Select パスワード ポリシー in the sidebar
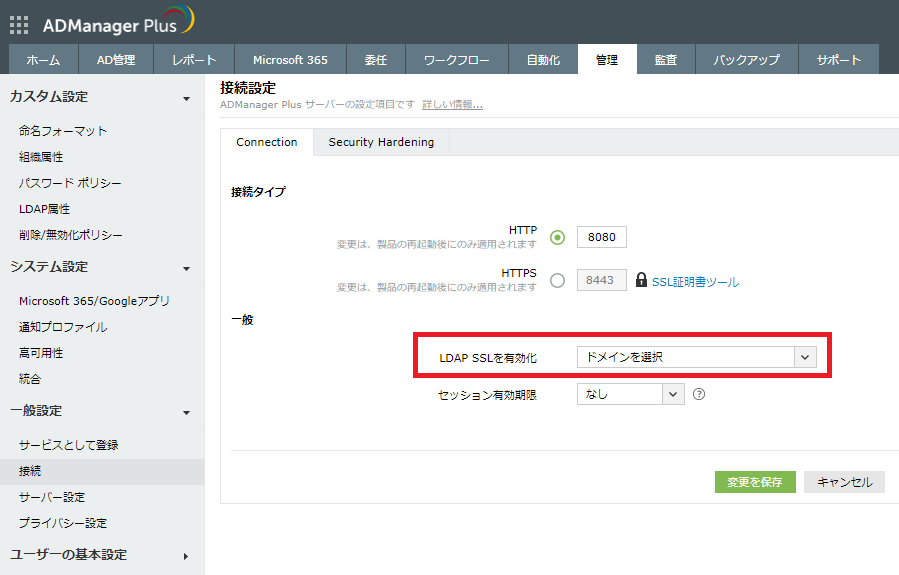This screenshot has height=575, width=899. [x=70, y=183]
